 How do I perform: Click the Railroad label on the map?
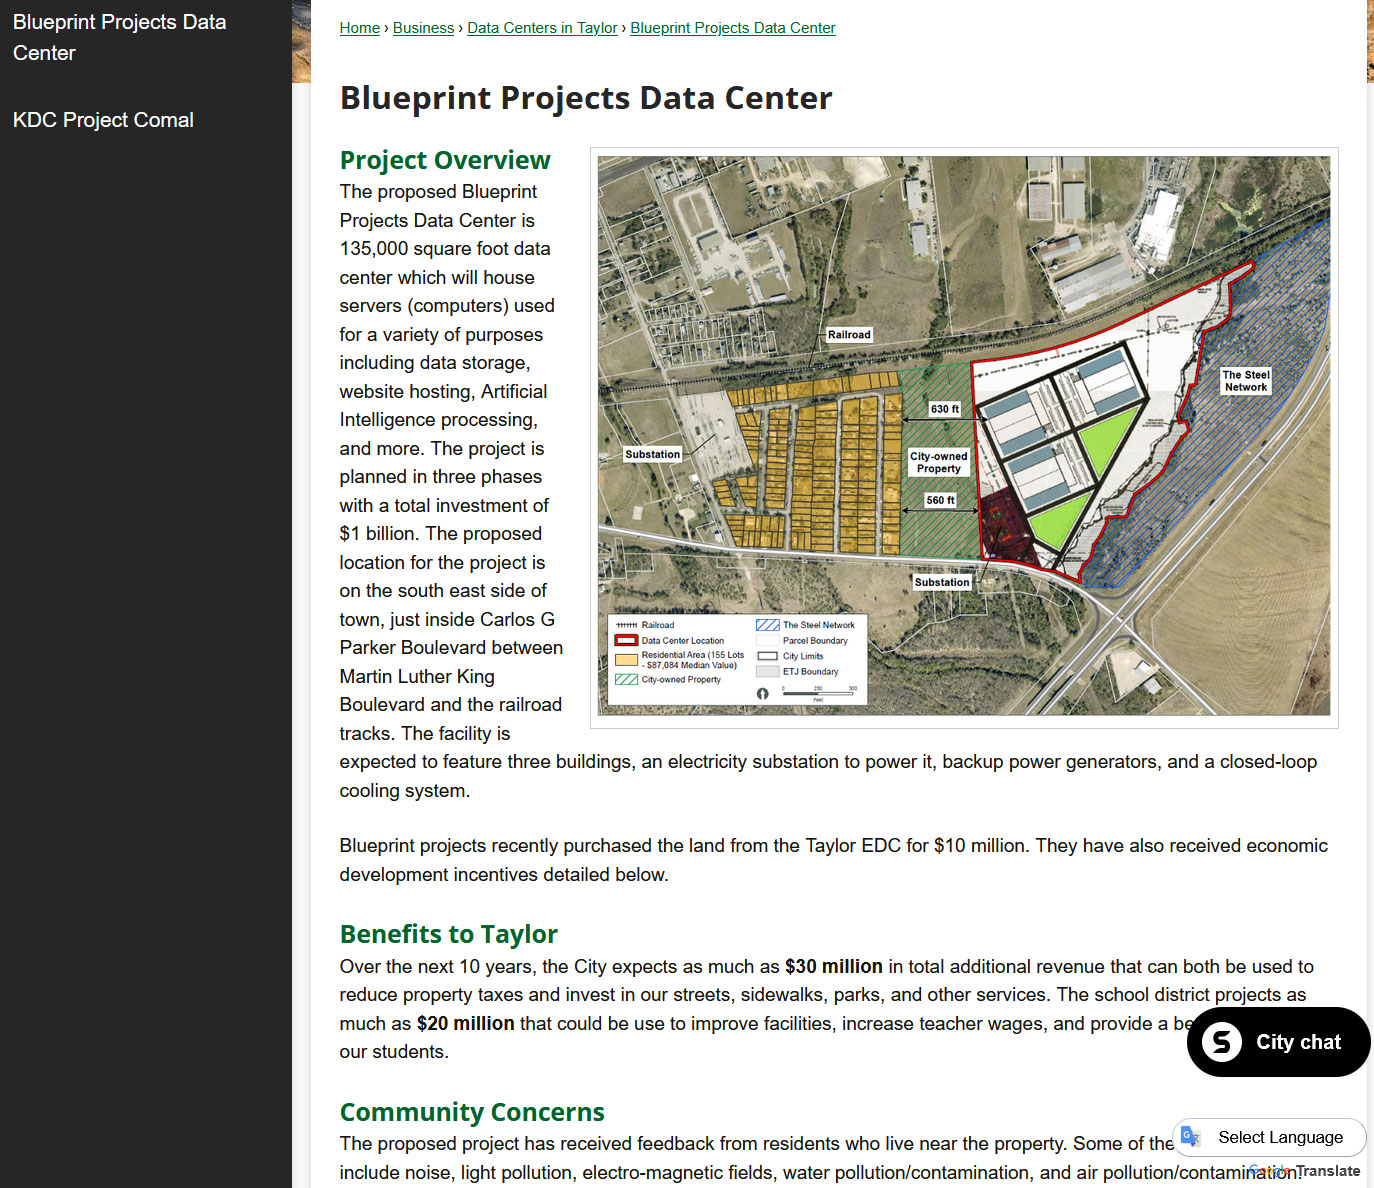click(x=849, y=335)
